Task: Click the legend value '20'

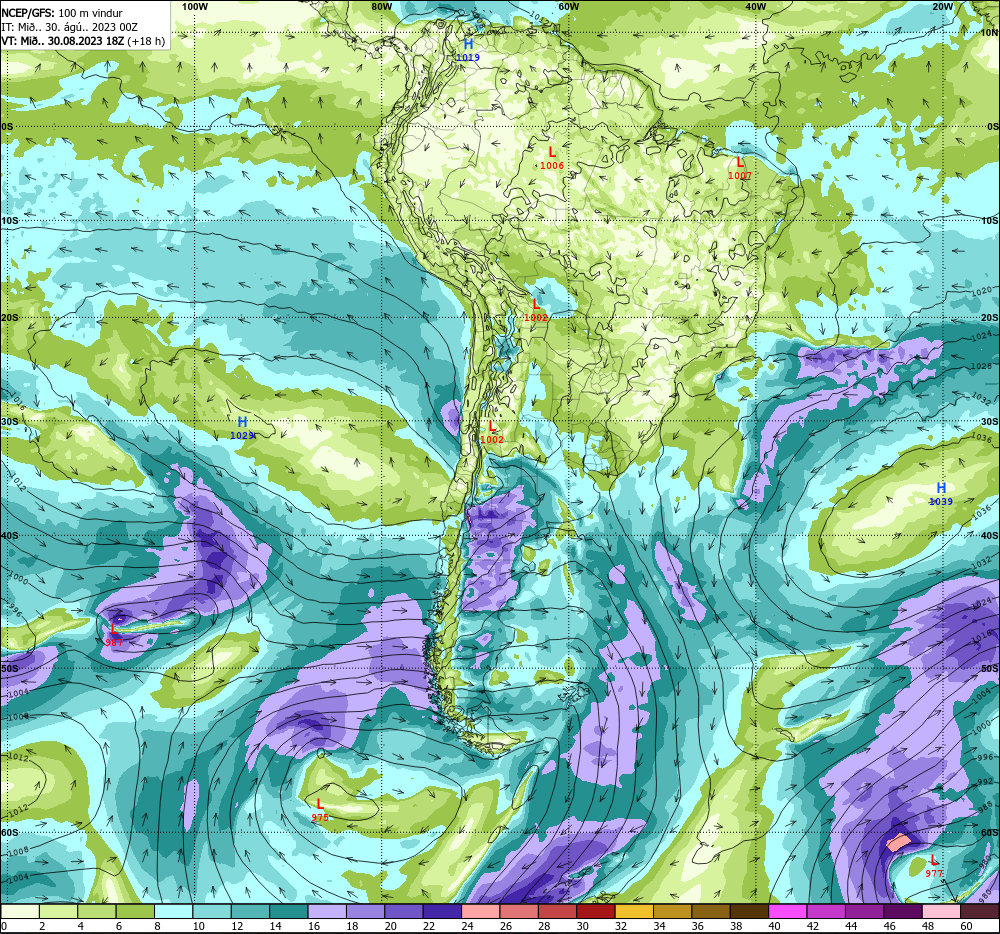Action: coord(390,926)
